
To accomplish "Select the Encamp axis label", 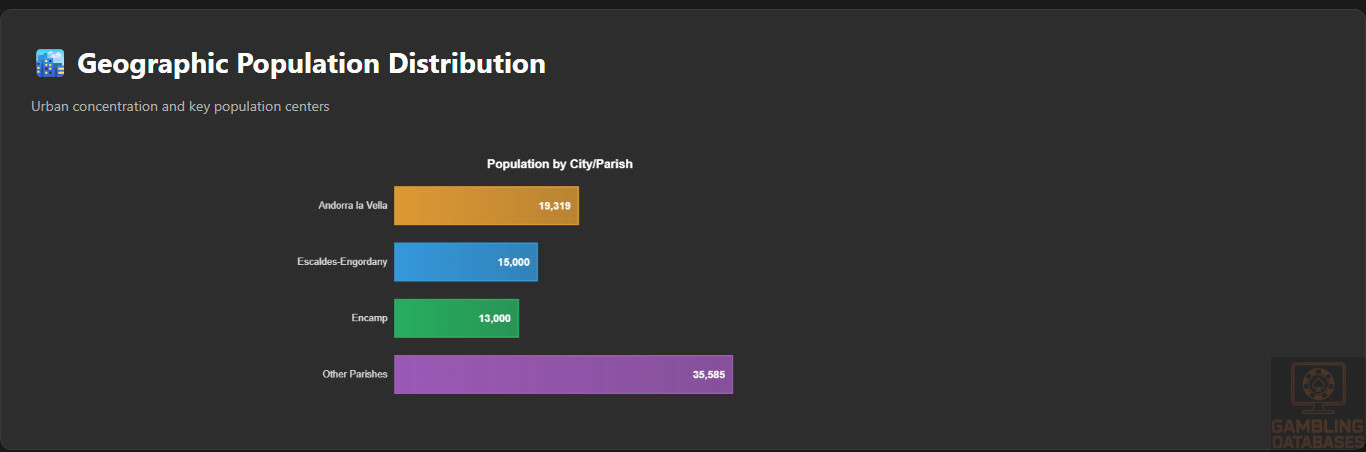I will click(x=369, y=318).
